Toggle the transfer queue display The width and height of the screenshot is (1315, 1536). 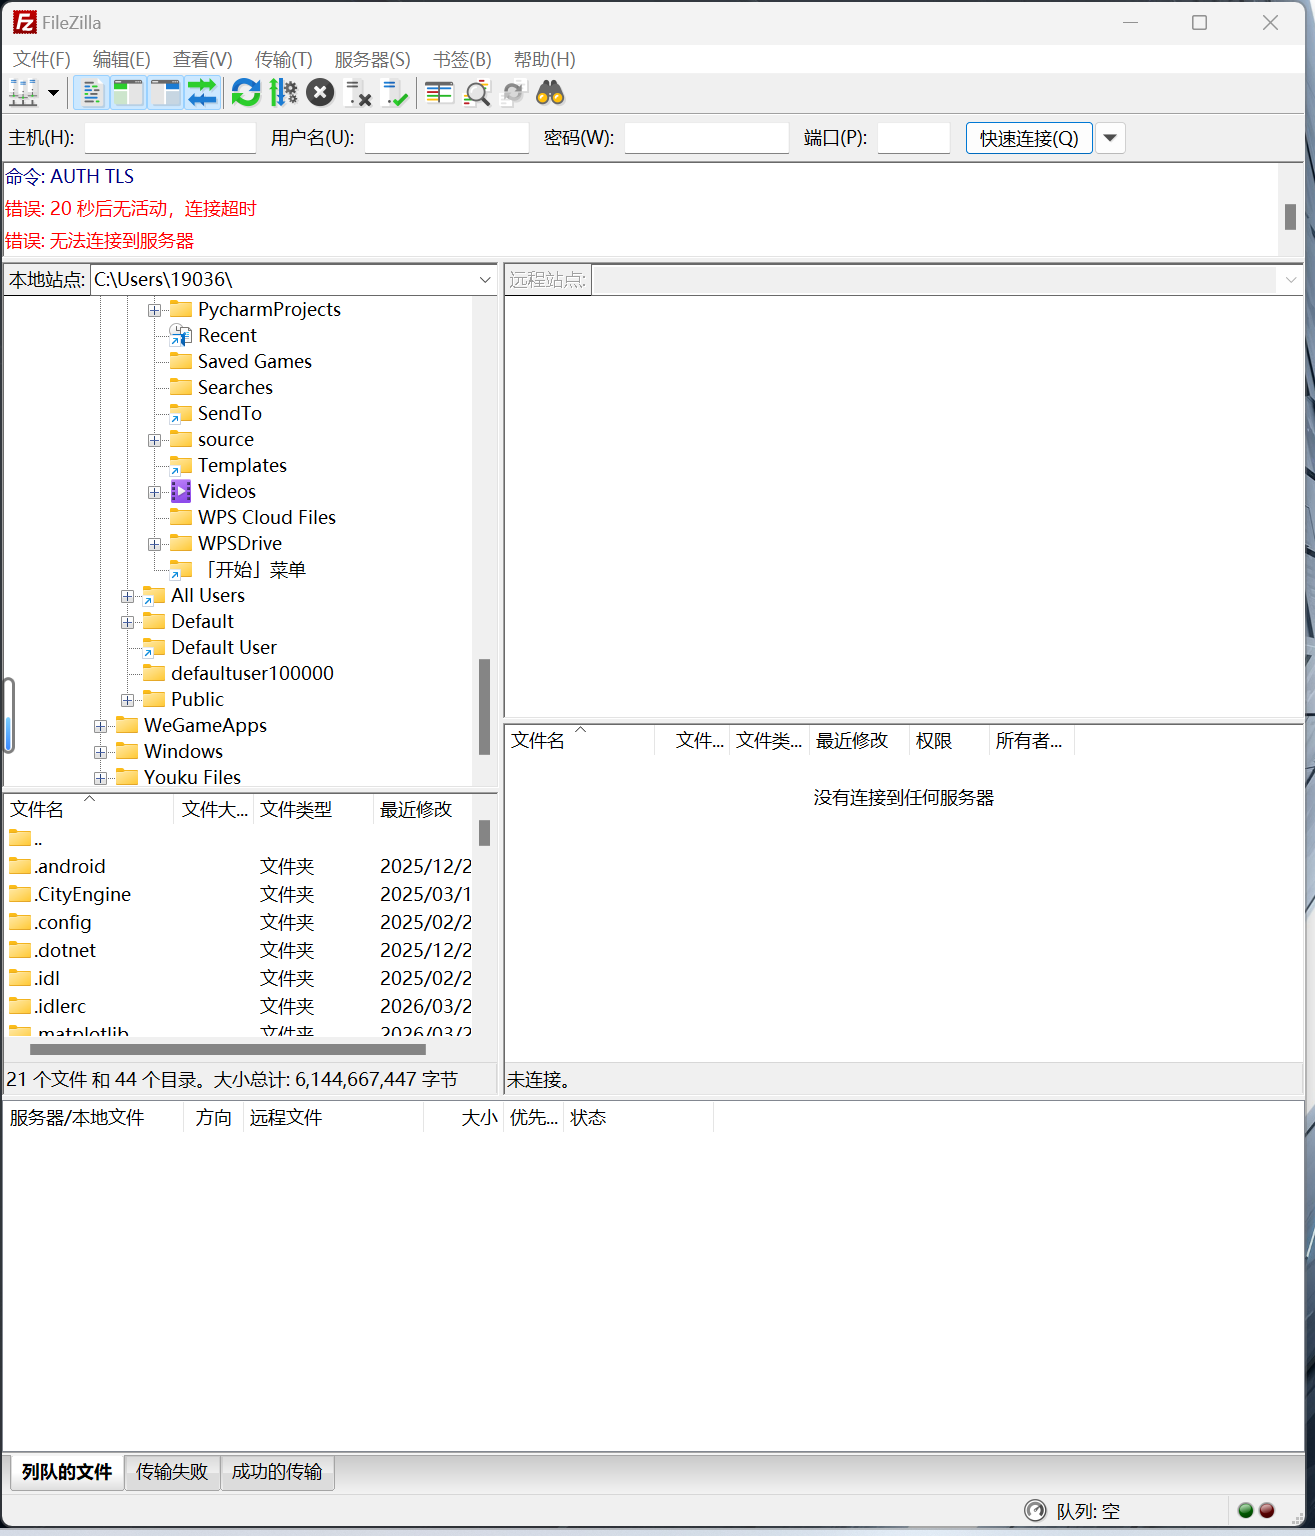pyautogui.click(x=202, y=93)
